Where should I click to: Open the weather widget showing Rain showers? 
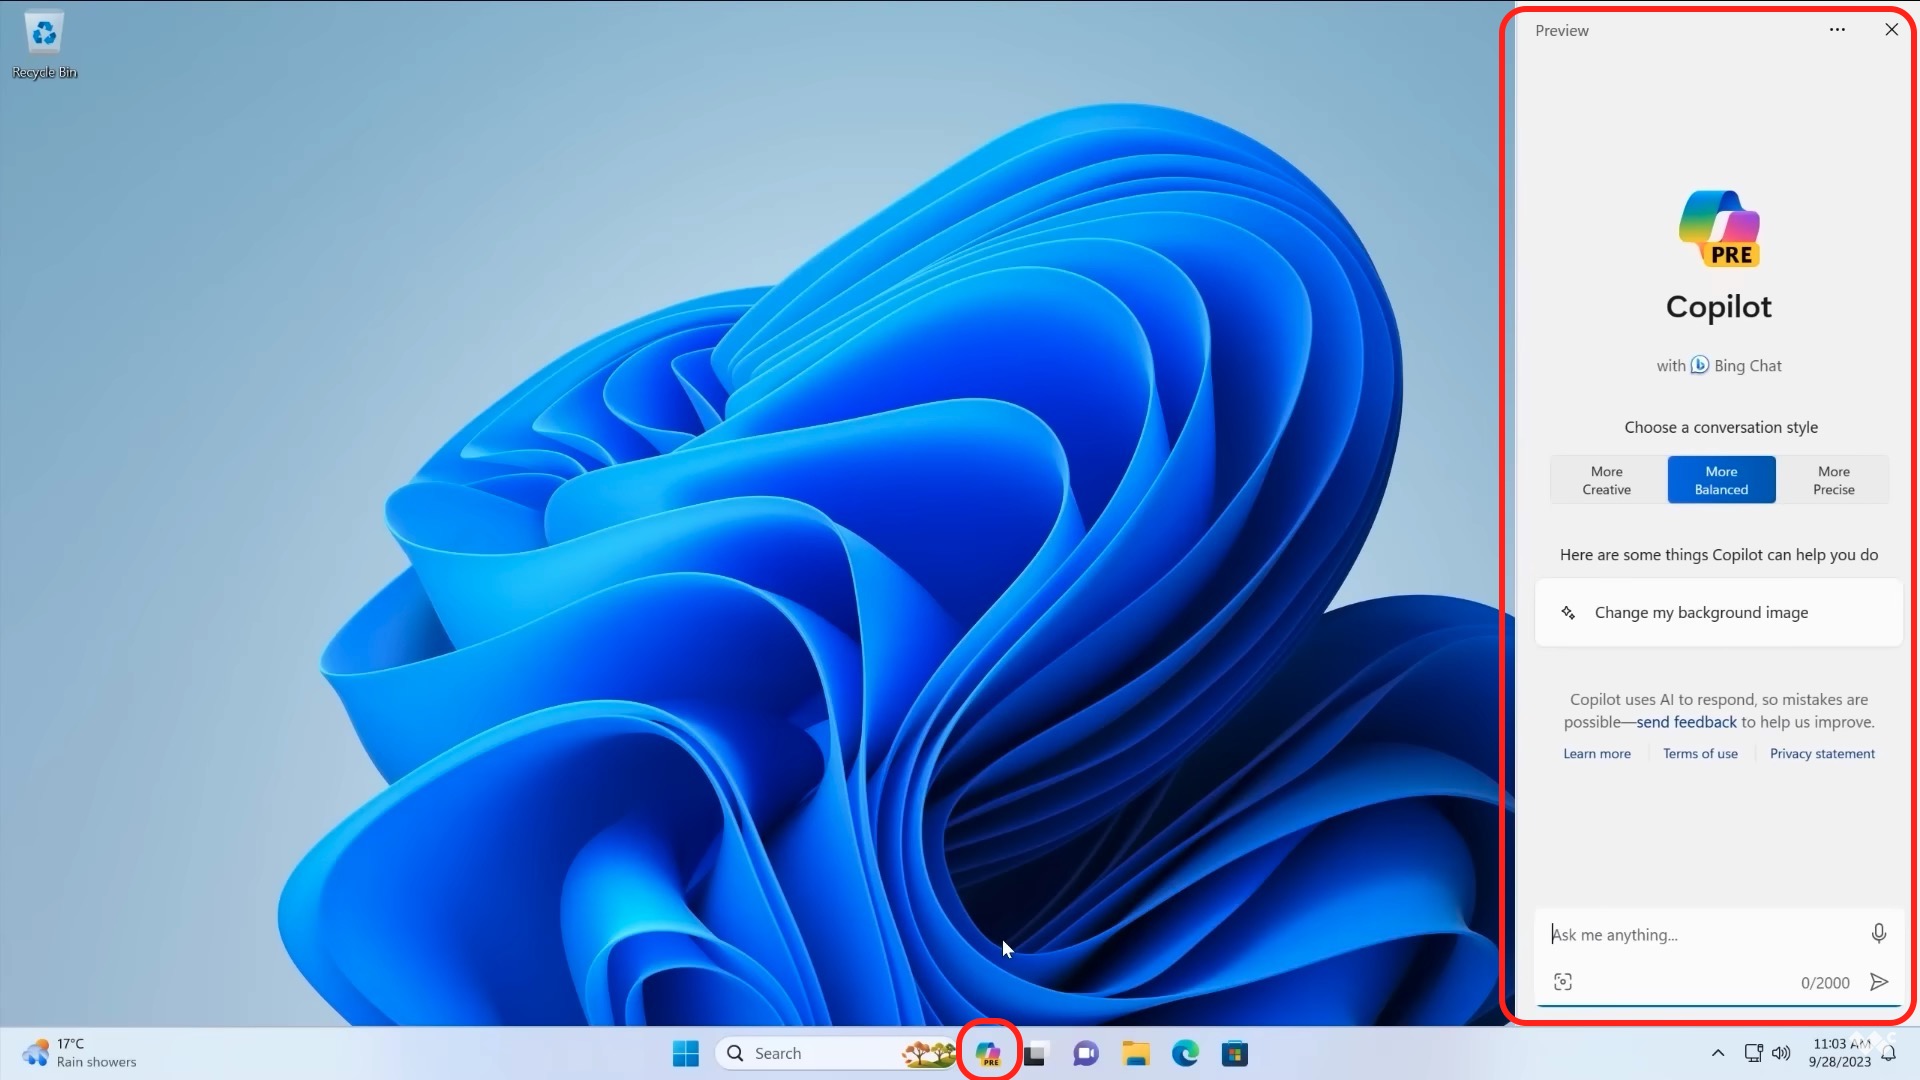click(x=80, y=1053)
